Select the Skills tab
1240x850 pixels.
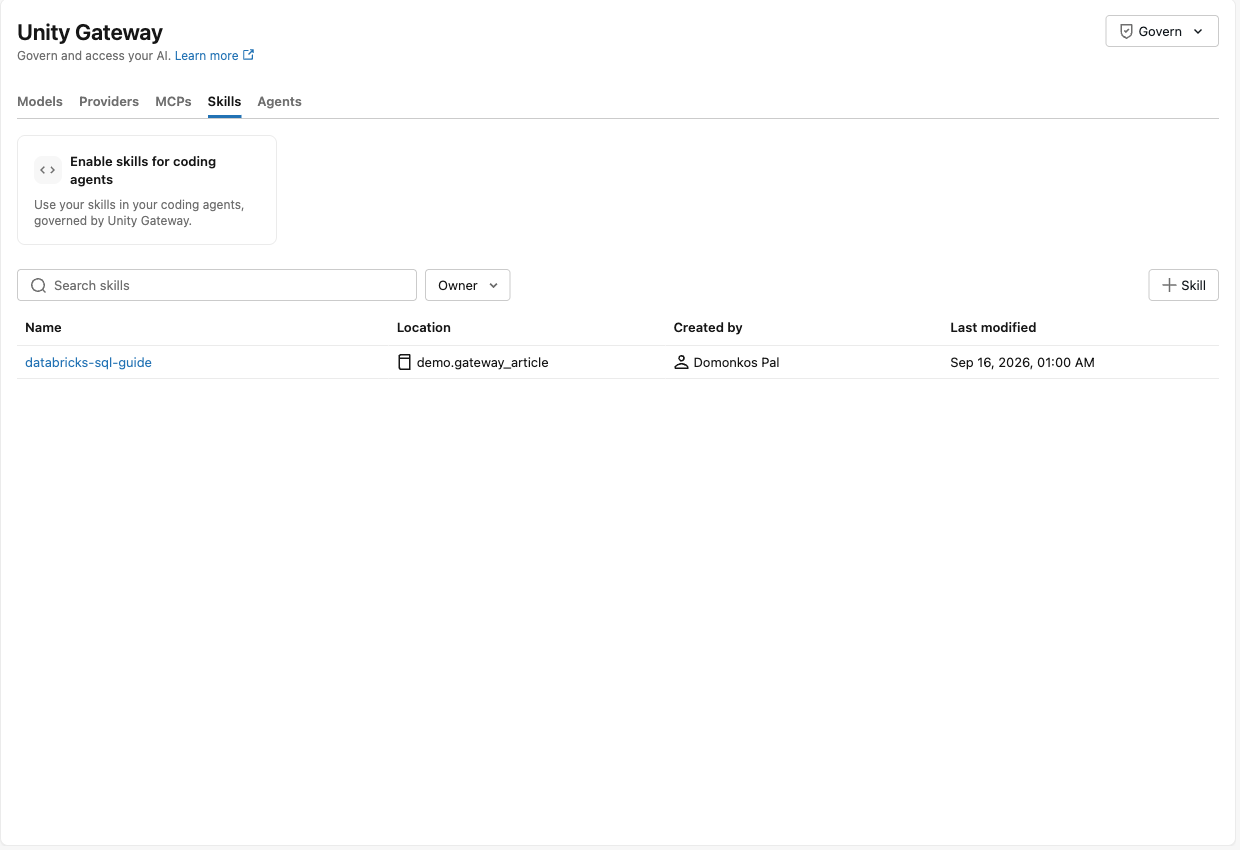coord(224,101)
